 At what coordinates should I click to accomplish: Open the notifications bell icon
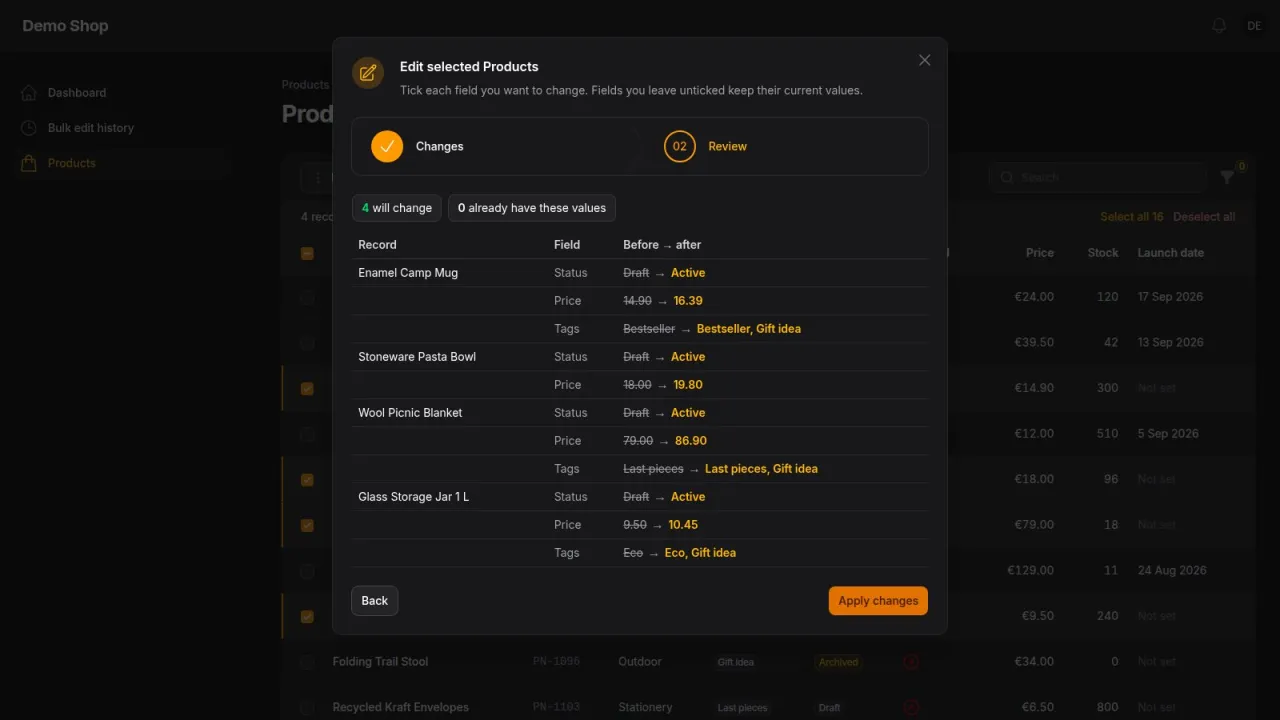(x=1219, y=26)
